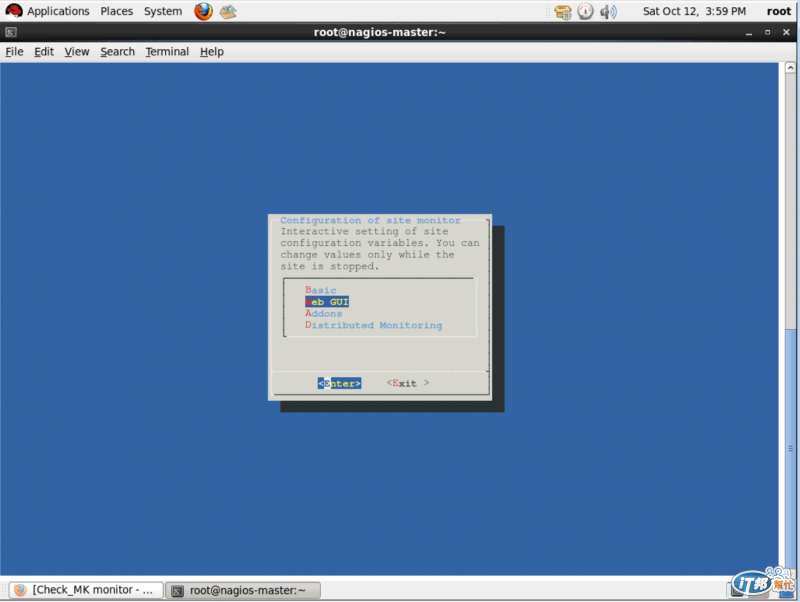Viewport: 800px width, 602px height.
Task: Switch to Check_MK monitor Firefox taskbar window
Action: 86,590
